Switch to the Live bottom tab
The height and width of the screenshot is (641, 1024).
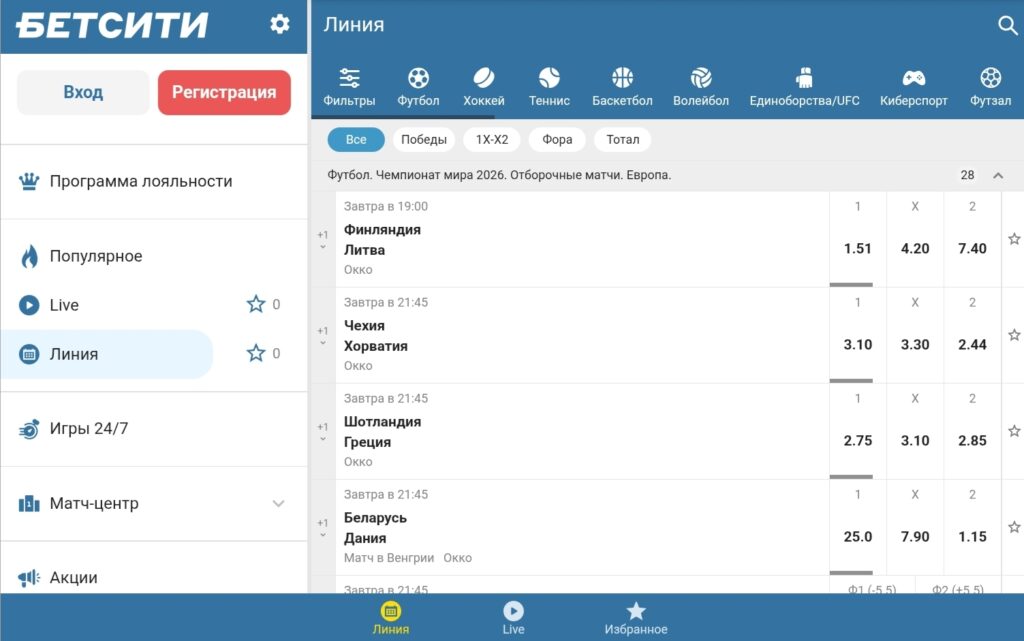[x=513, y=617]
